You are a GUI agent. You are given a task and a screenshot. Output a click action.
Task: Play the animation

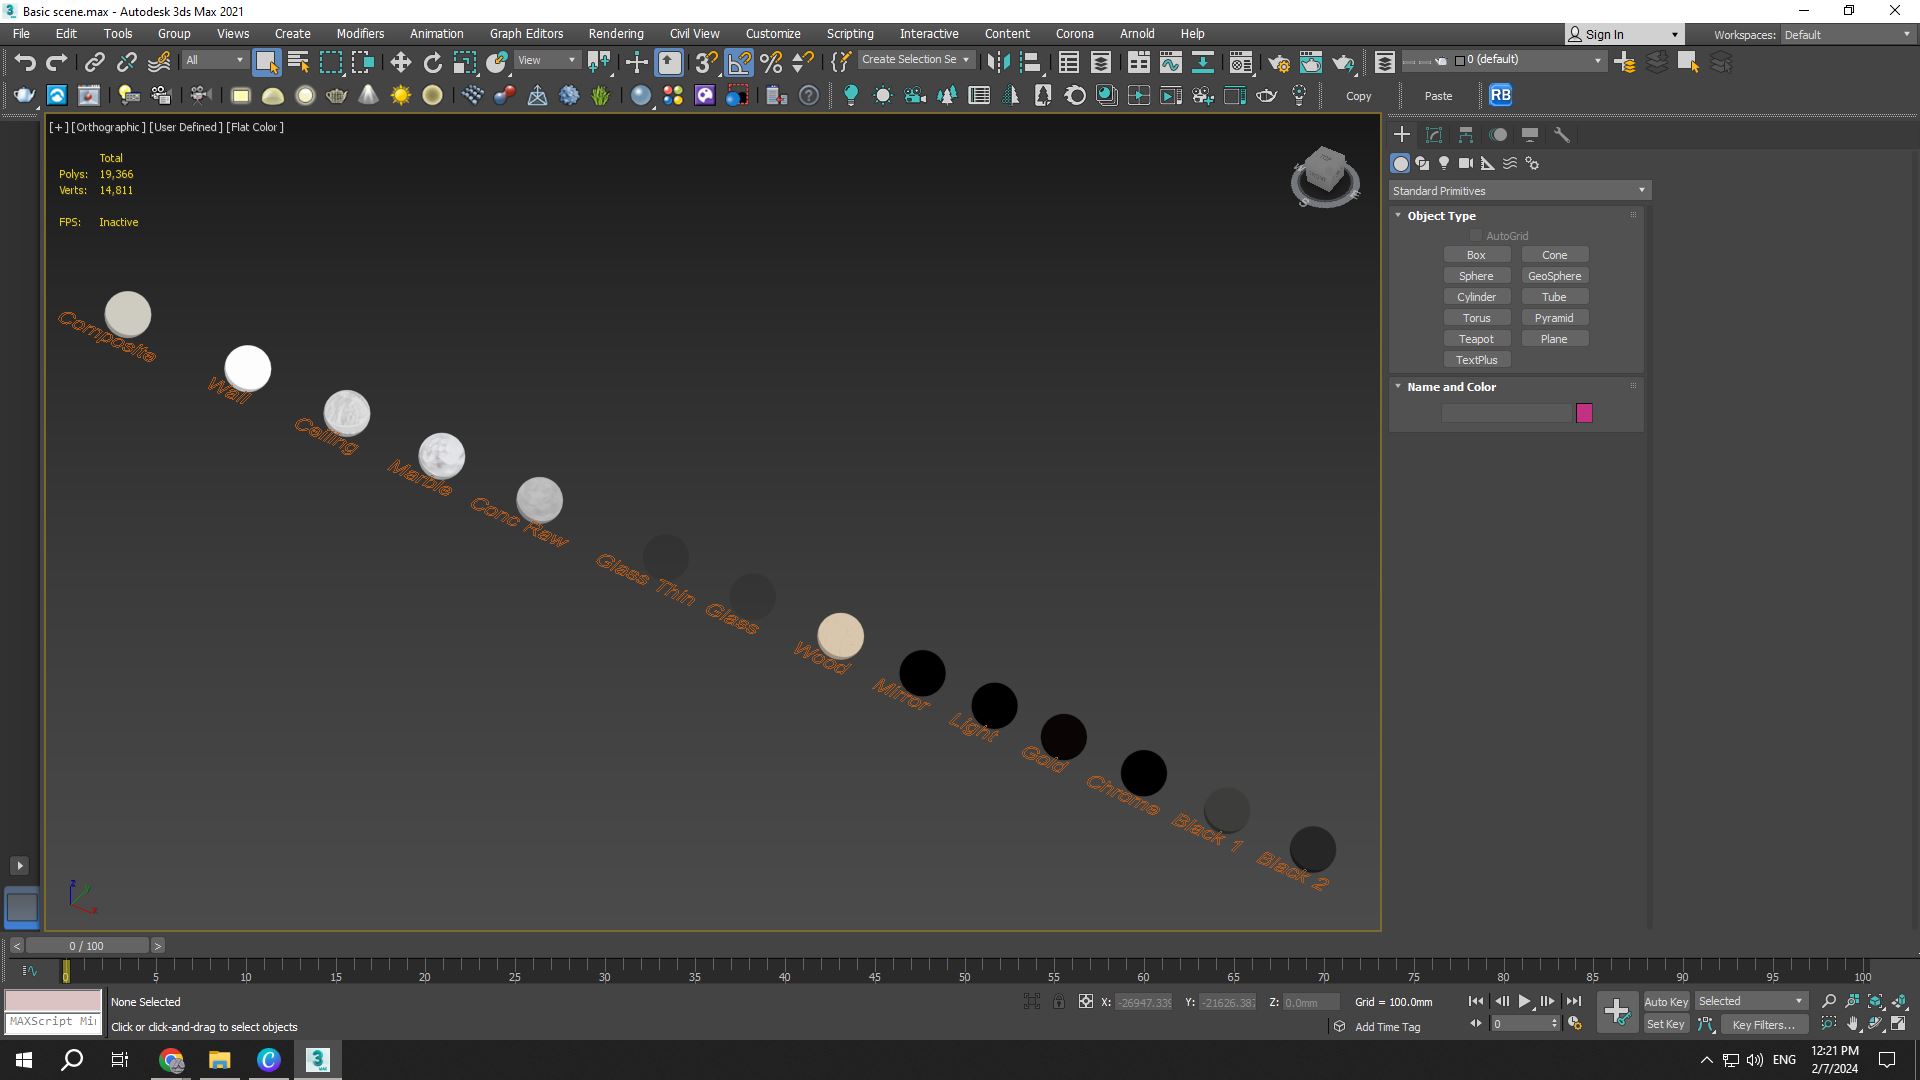(x=1524, y=1001)
